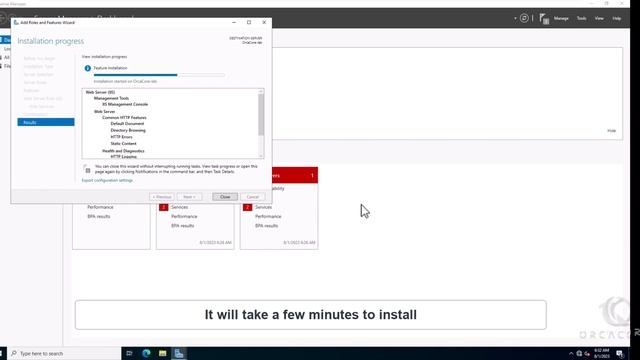Open the View menu in Server Manager

pos(599,18)
